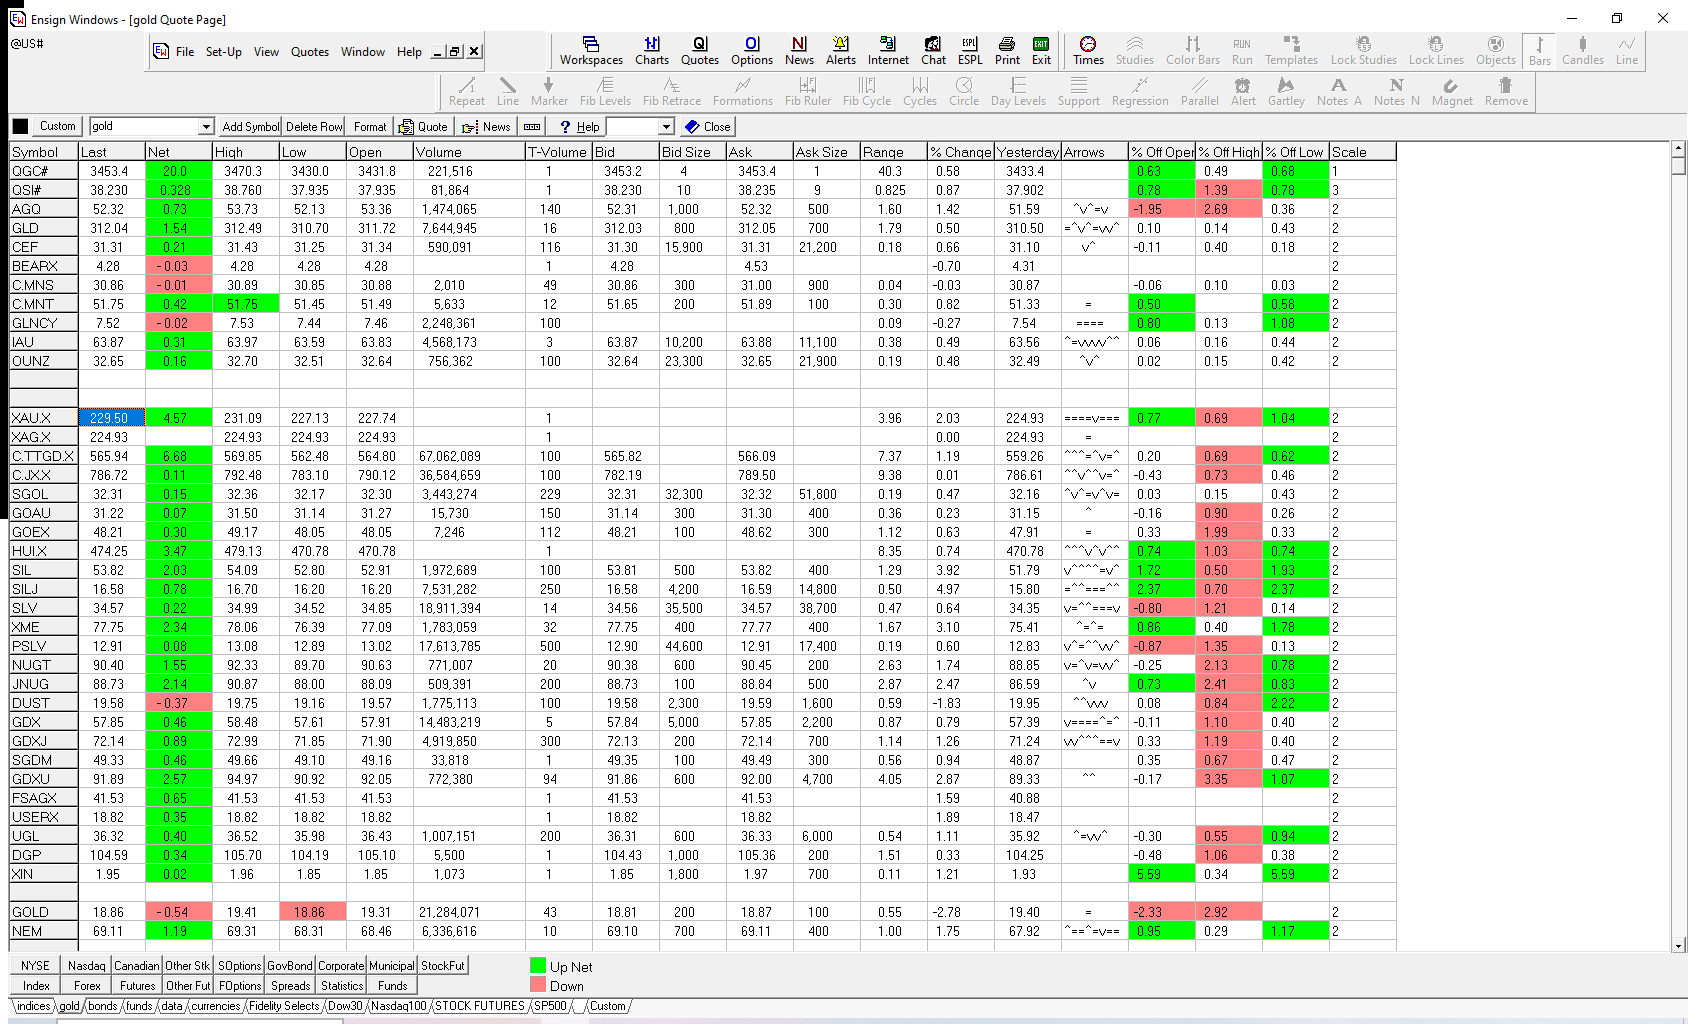Click the keyboard icon button beside News
Screen dimensions: 1696x1024
[x=532, y=127]
